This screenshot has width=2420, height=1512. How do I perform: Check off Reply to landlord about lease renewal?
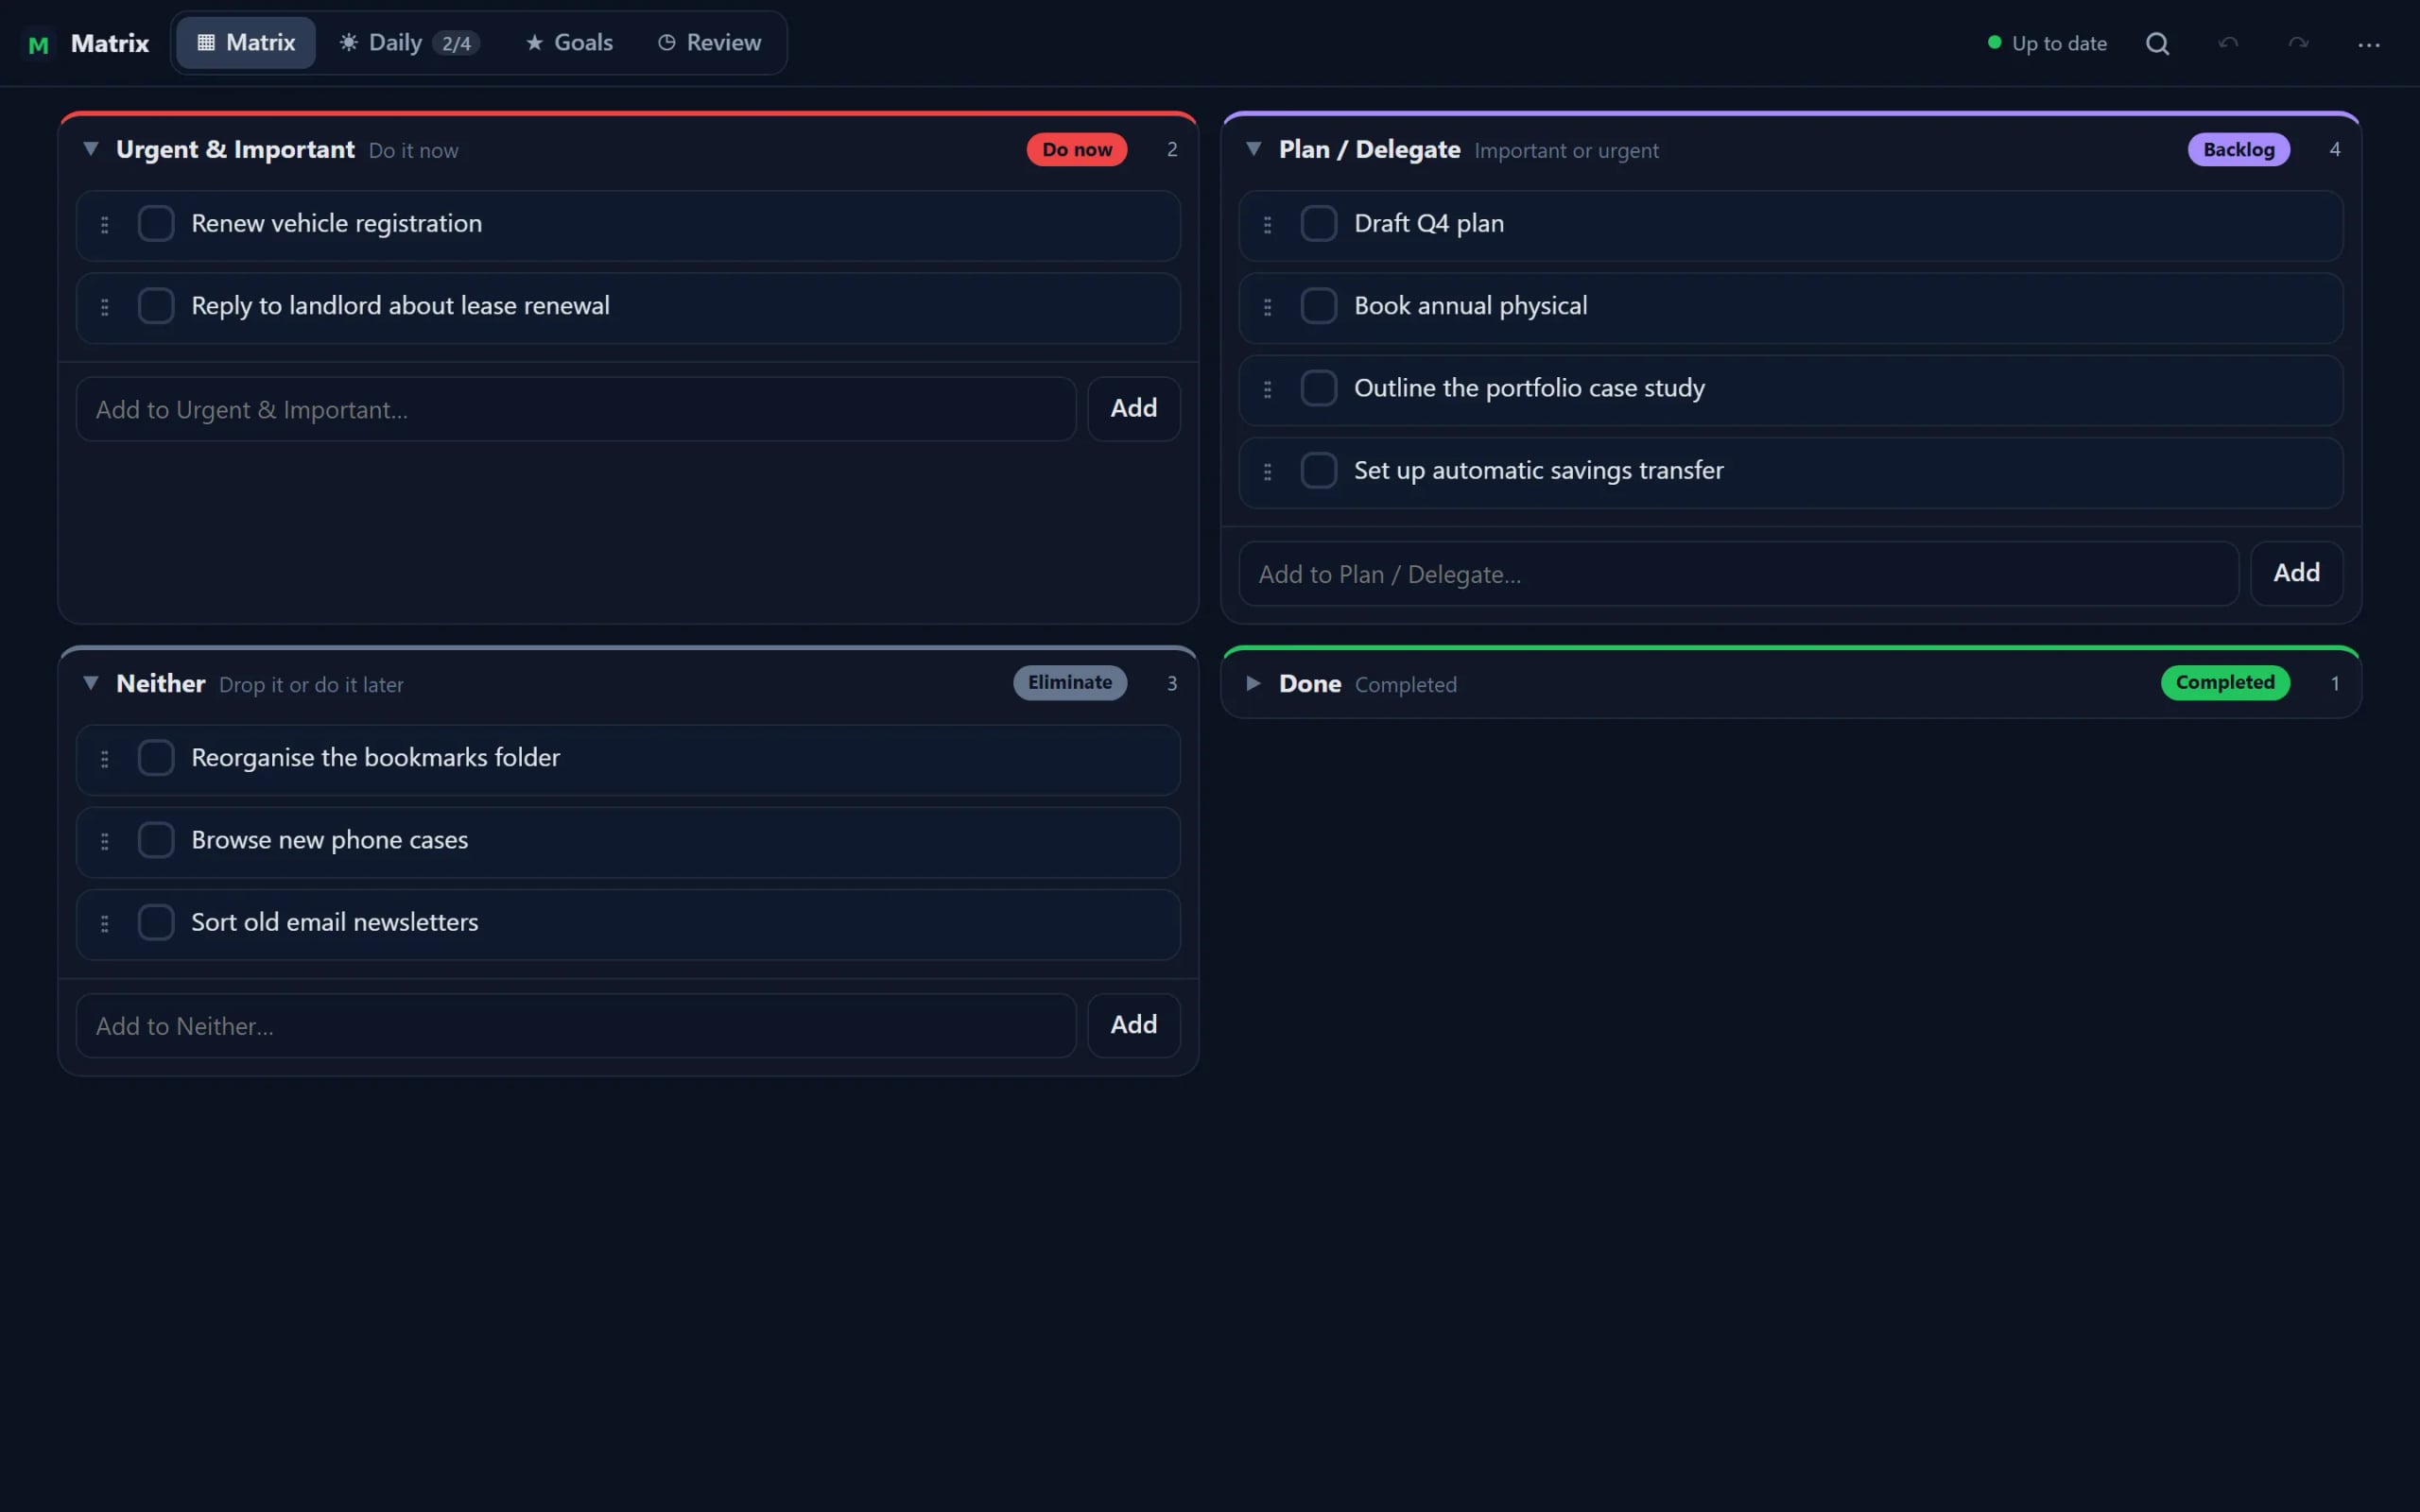point(156,305)
